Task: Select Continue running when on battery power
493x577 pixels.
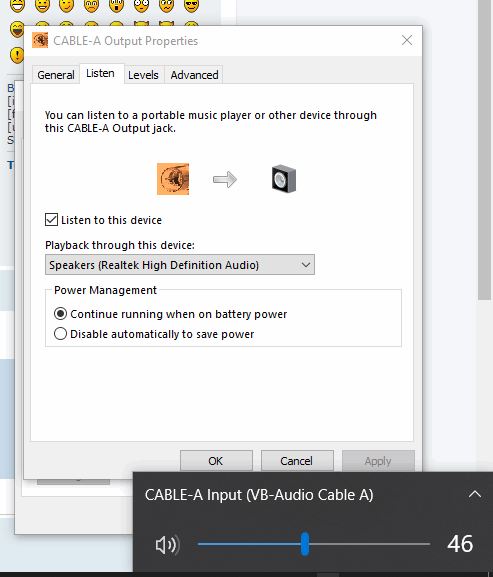Action: click(x=60, y=314)
